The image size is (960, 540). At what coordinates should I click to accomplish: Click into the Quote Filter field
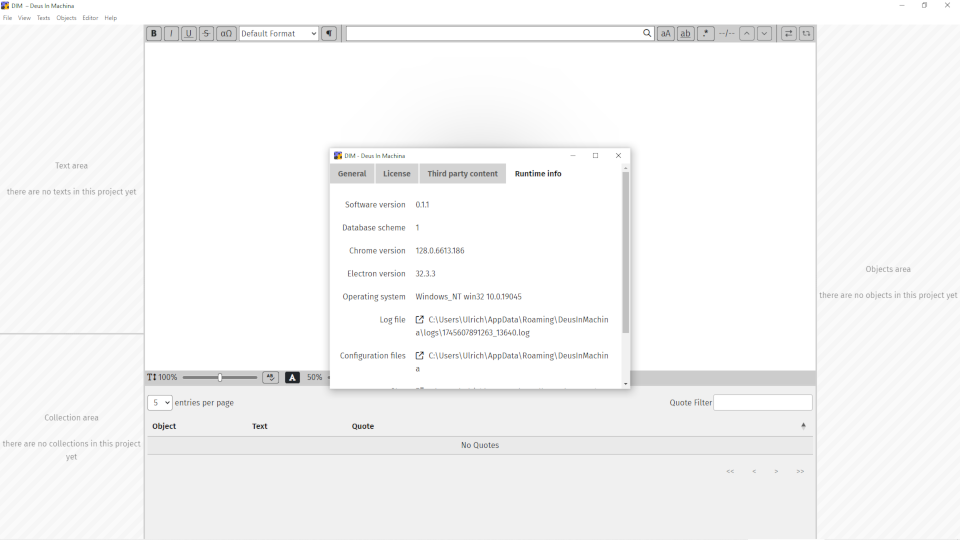[x=763, y=402]
